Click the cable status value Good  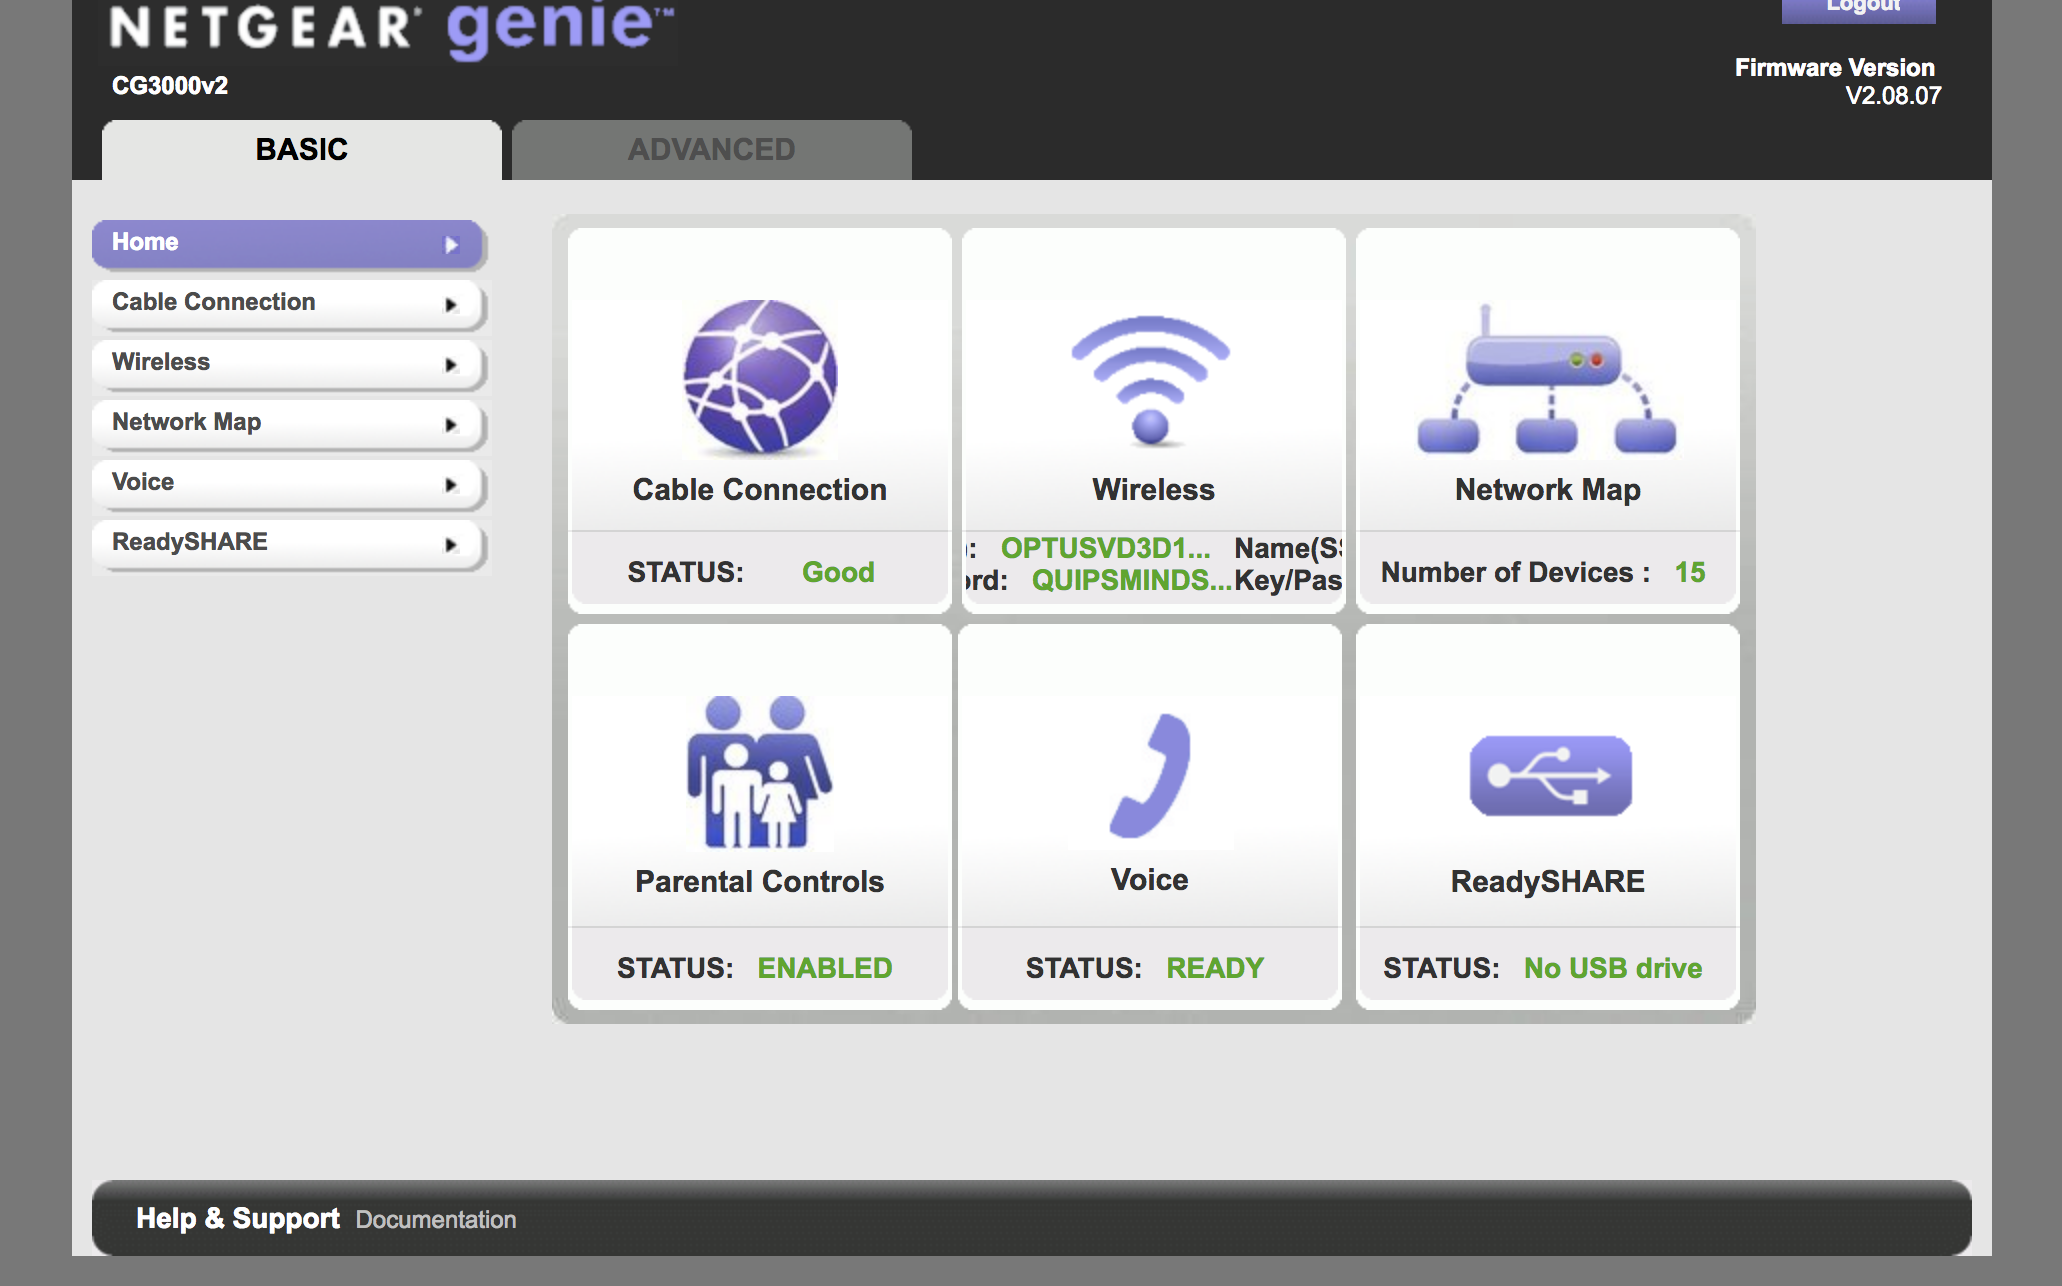(838, 572)
